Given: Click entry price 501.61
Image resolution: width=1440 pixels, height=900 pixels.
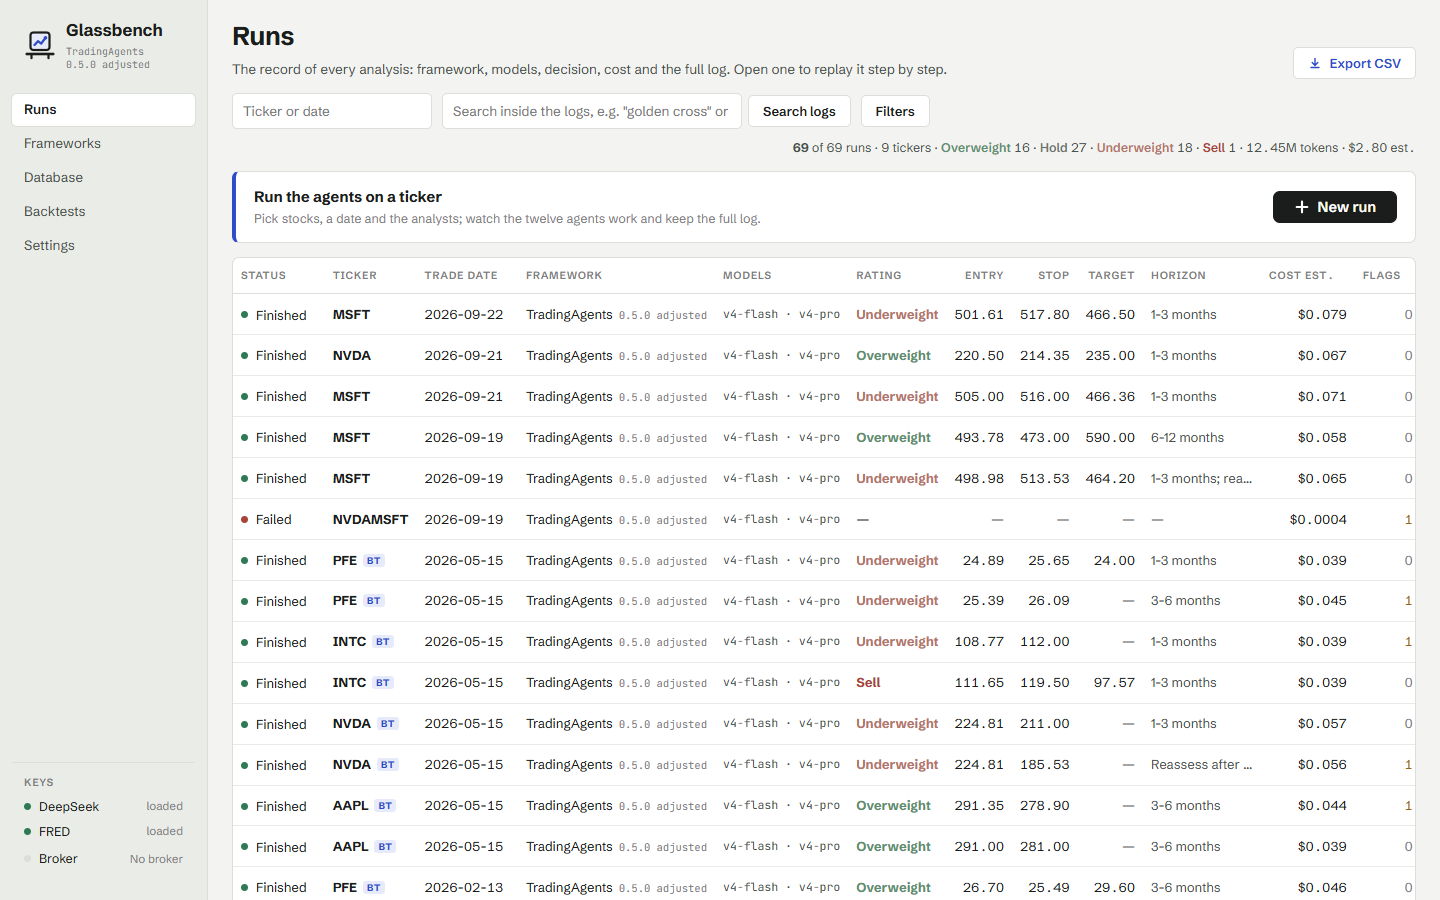Looking at the screenshot, I should (979, 314).
